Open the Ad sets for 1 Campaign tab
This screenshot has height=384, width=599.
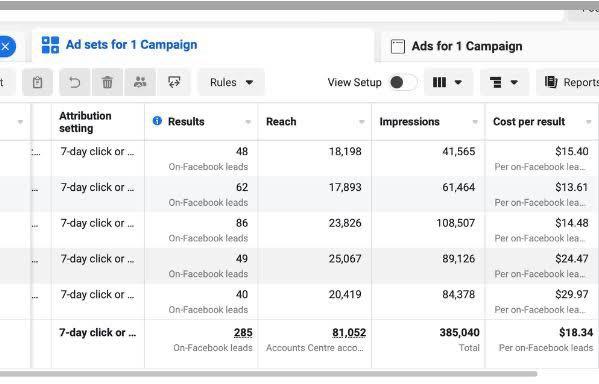(x=120, y=45)
